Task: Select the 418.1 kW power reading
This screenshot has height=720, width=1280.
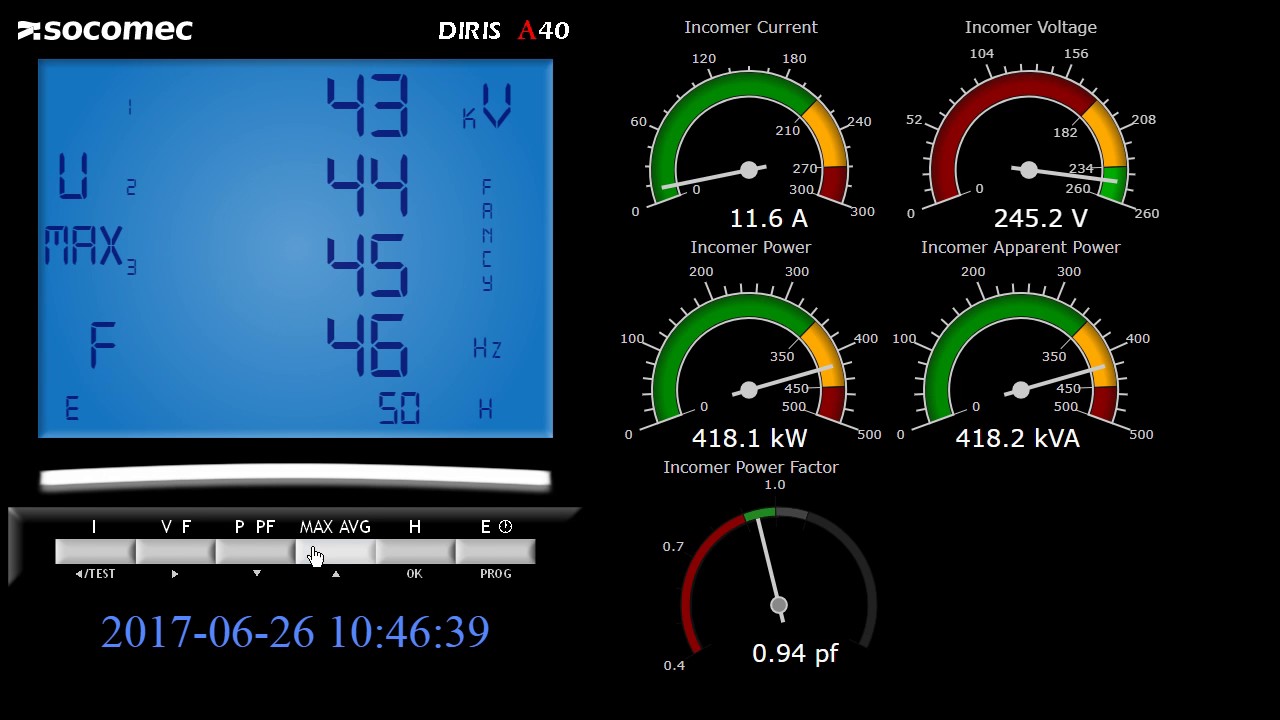Action: [x=749, y=438]
